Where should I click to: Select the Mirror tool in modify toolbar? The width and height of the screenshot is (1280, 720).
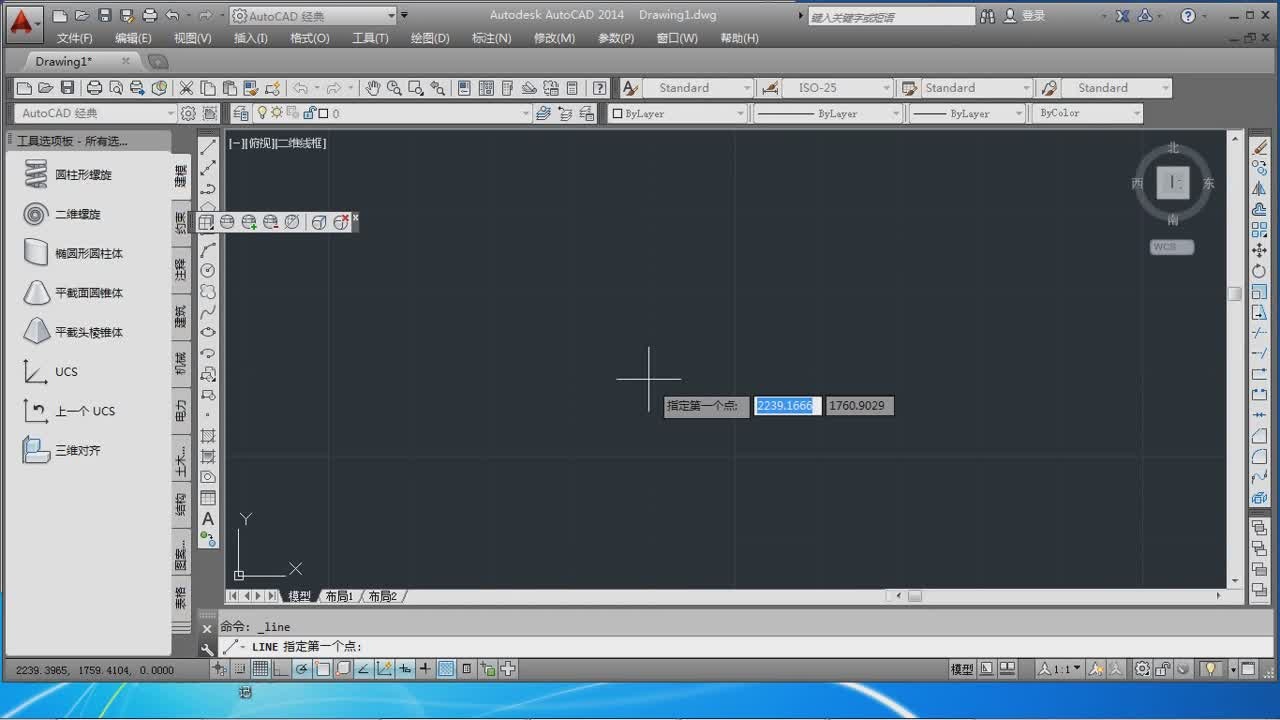coord(1259,188)
